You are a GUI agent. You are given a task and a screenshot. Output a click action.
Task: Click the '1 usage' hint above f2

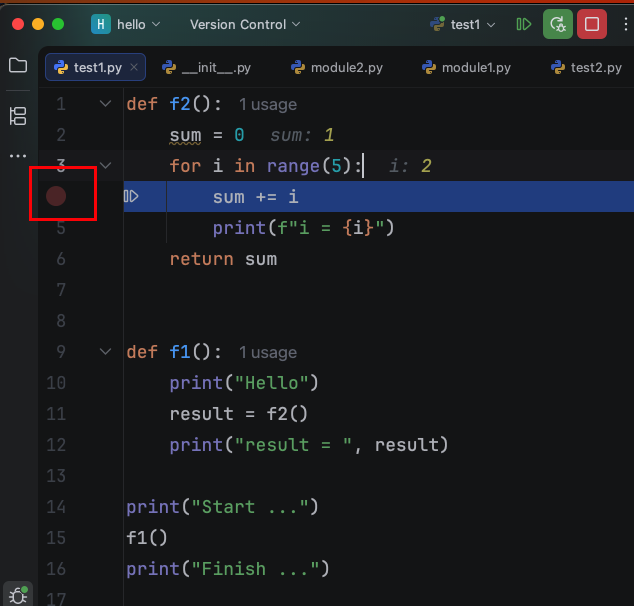coord(268,105)
